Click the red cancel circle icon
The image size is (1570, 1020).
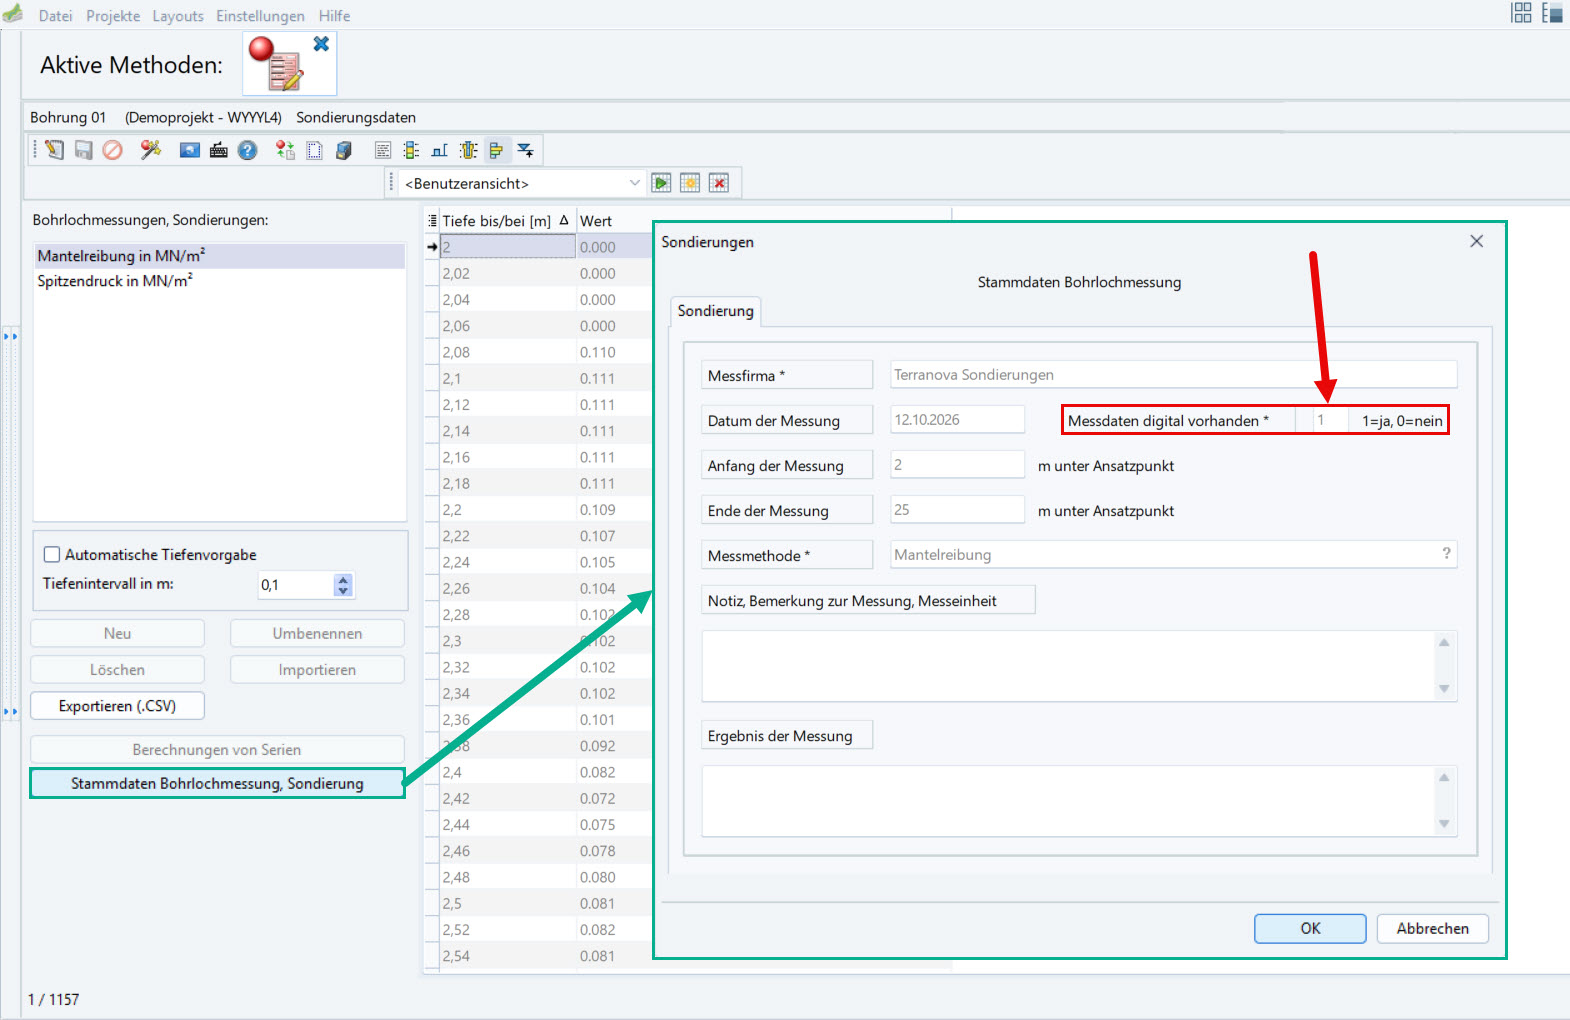pyautogui.click(x=113, y=150)
